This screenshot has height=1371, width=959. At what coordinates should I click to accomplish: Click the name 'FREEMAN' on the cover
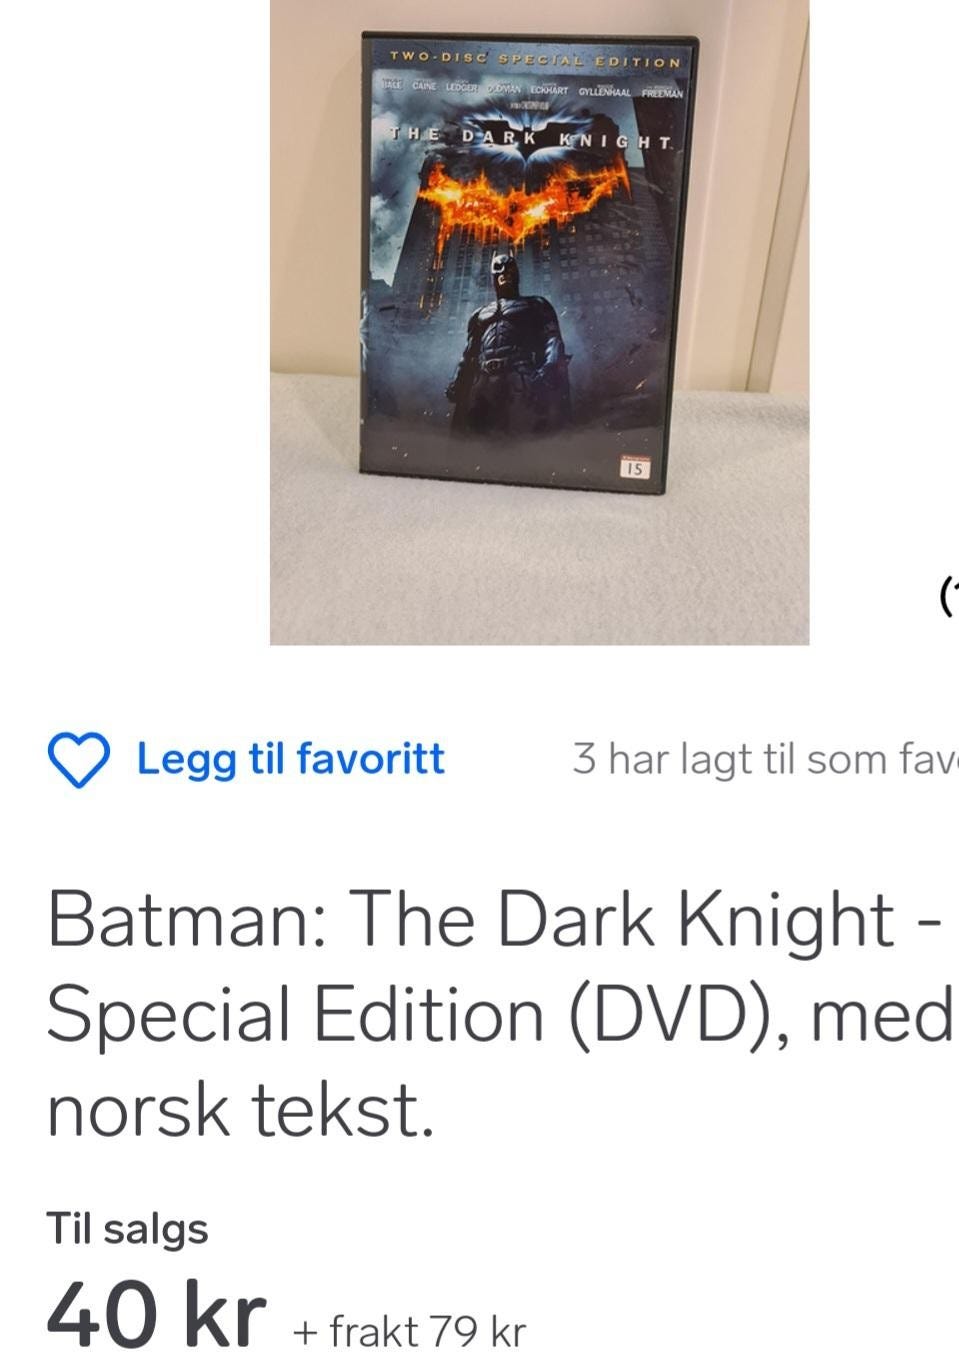[662, 93]
